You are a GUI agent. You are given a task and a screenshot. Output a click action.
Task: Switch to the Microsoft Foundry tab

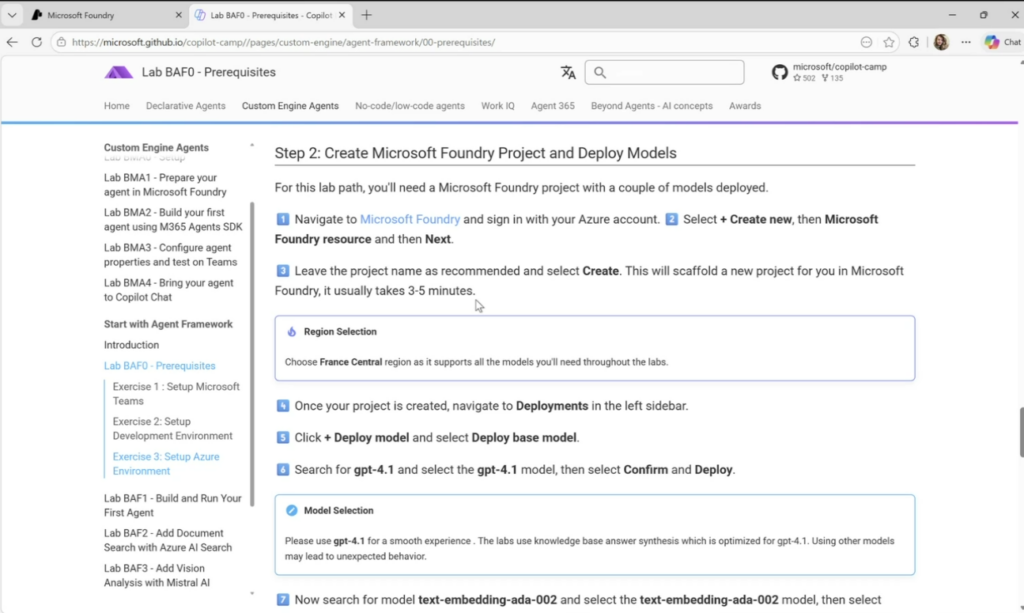pos(100,15)
